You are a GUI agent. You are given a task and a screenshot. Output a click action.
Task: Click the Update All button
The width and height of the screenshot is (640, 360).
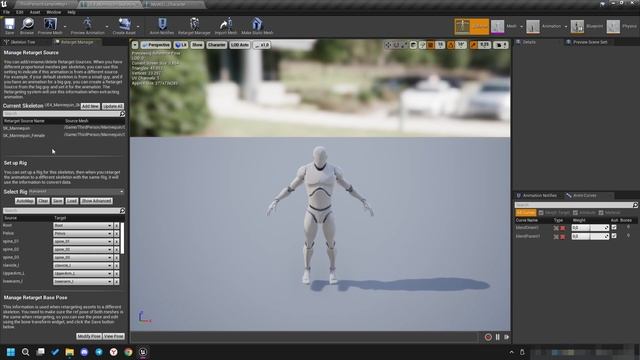(x=113, y=106)
